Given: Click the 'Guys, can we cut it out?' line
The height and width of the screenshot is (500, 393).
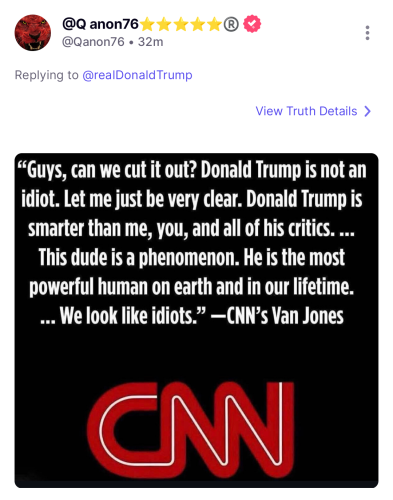Looking at the screenshot, I should point(108,170).
